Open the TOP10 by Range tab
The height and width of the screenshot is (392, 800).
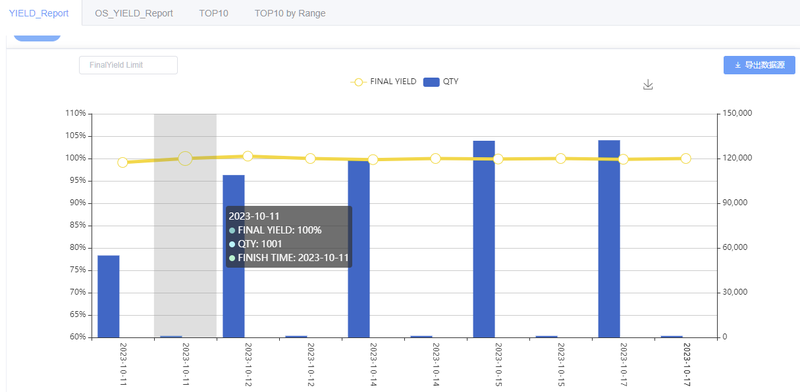click(x=290, y=13)
